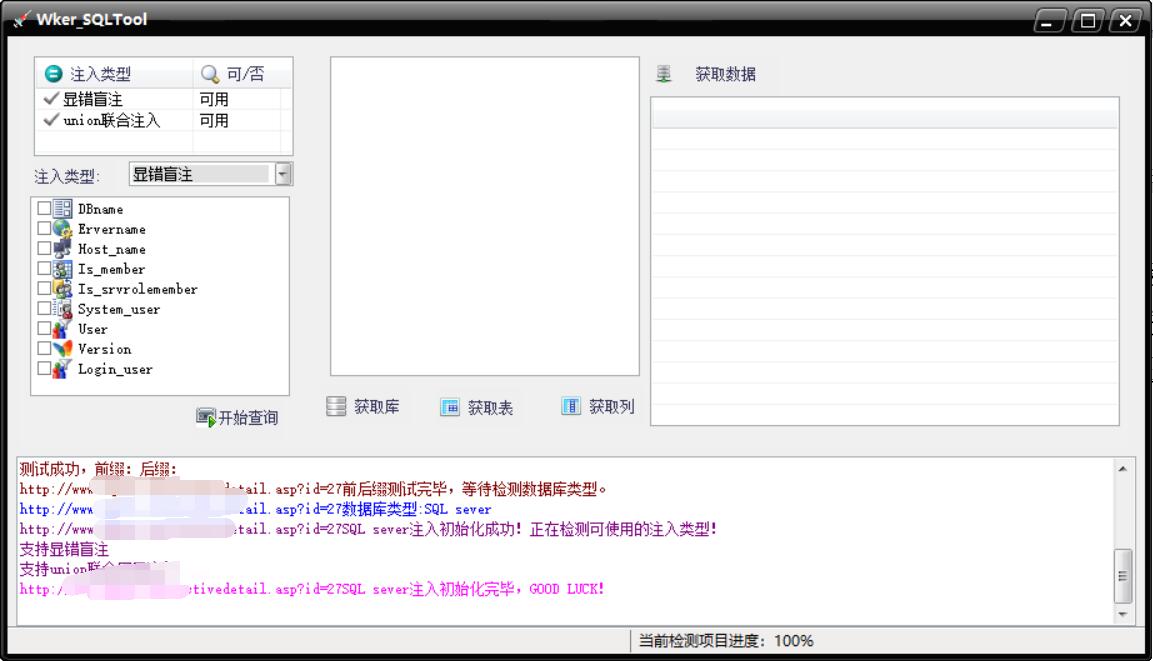Select the 注入类型 column header
Screen dimensions: 1153x661
tap(114, 74)
